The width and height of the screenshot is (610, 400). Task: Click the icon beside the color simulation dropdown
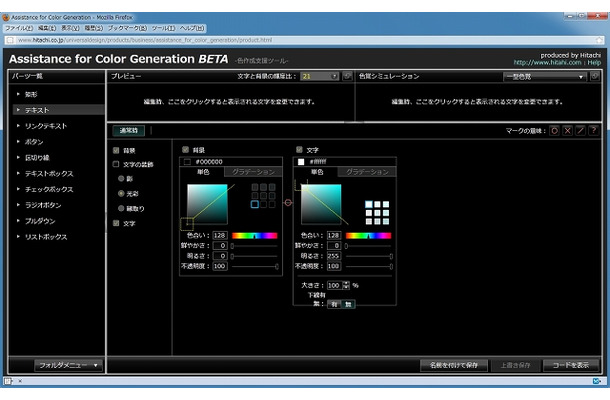point(594,76)
